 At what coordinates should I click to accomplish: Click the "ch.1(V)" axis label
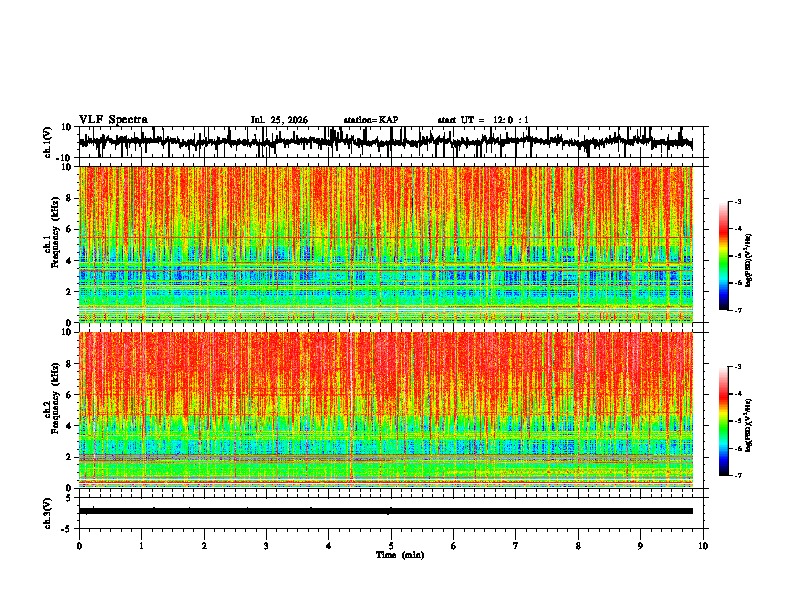48,142
